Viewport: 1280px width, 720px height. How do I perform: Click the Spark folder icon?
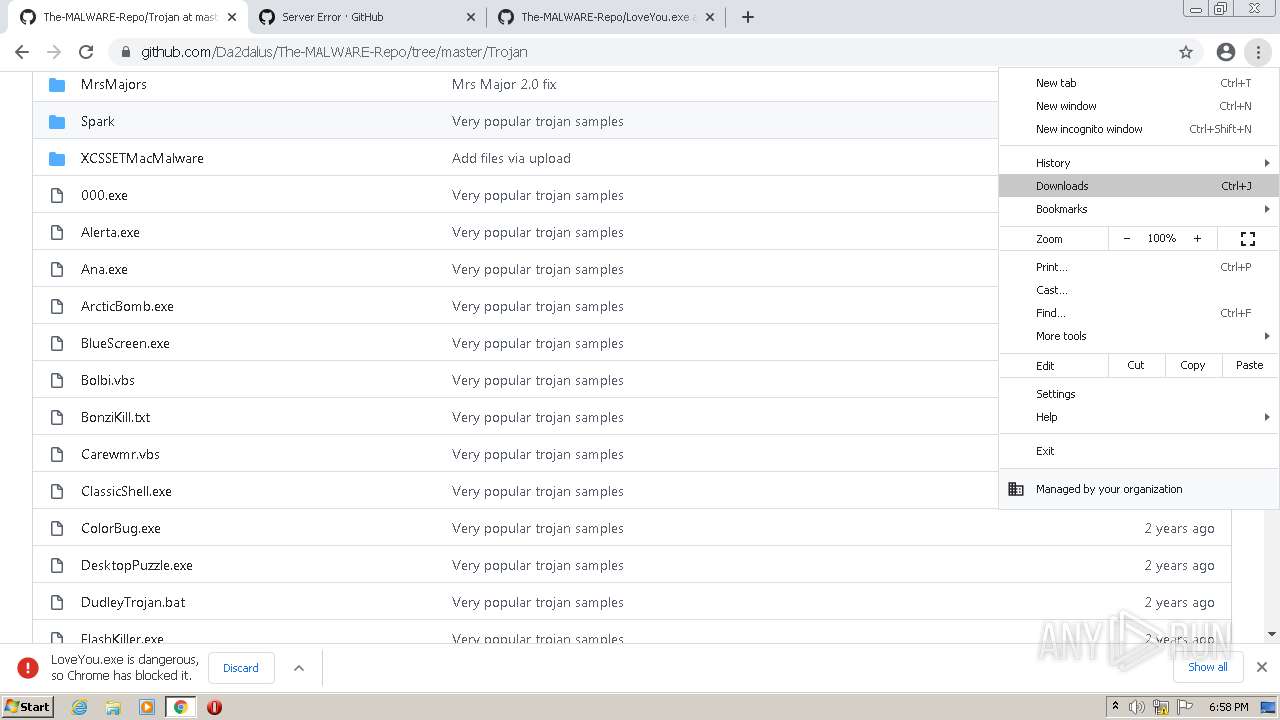pyautogui.click(x=57, y=121)
